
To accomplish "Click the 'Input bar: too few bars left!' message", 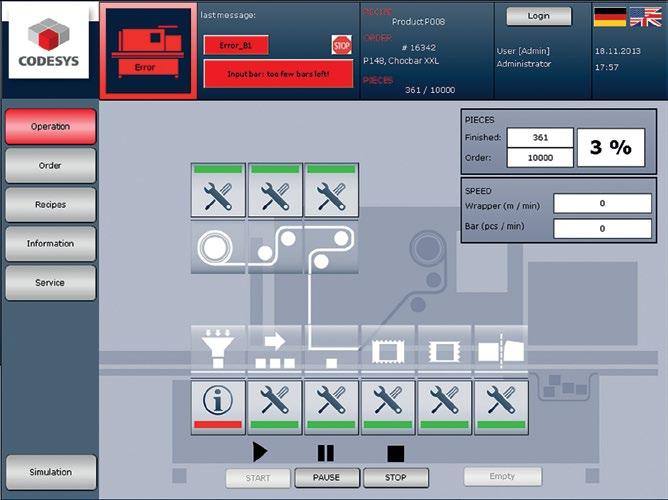I will (278, 74).
